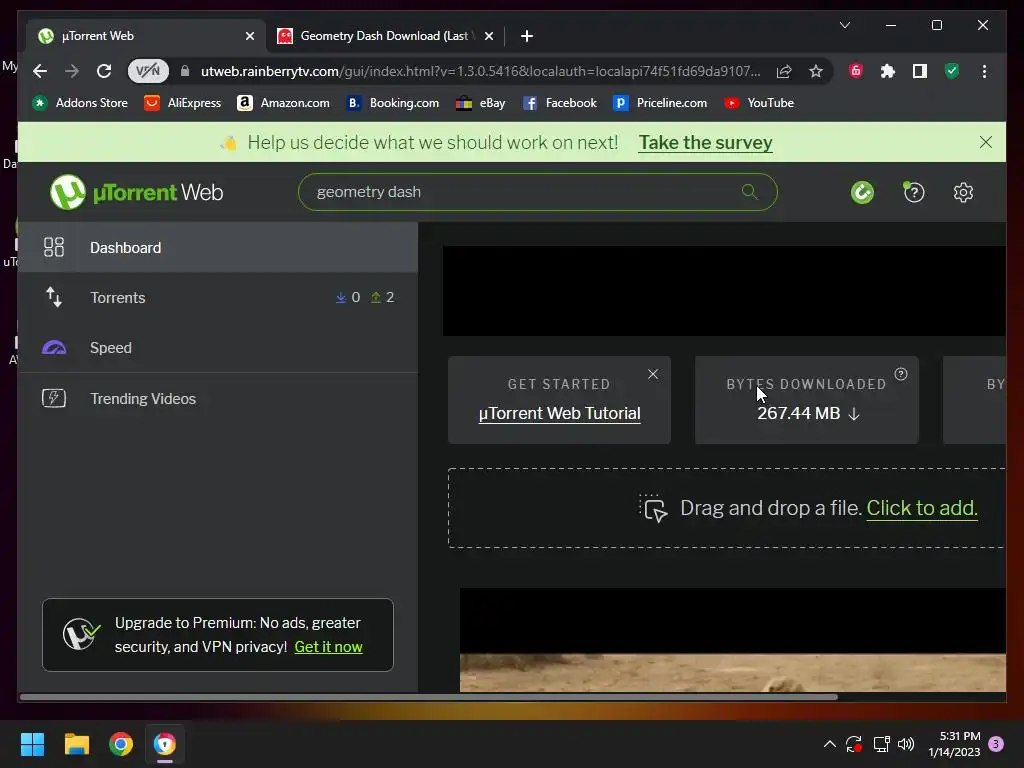Click the green uTorrent round icon in header
This screenshot has width=1024, height=768.
point(862,192)
